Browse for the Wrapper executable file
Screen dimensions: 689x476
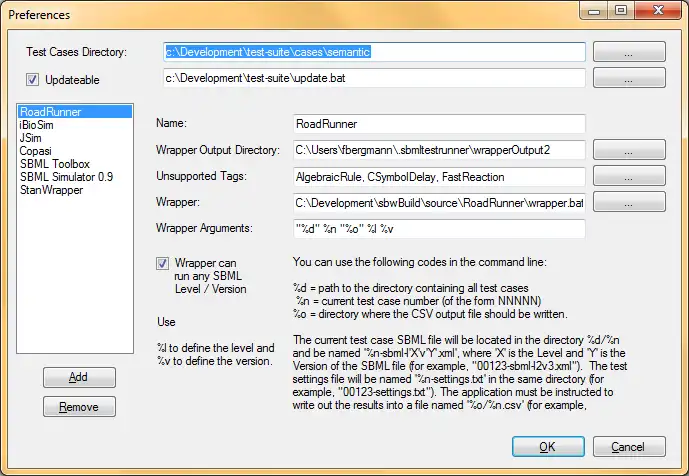[x=629, y=202]
